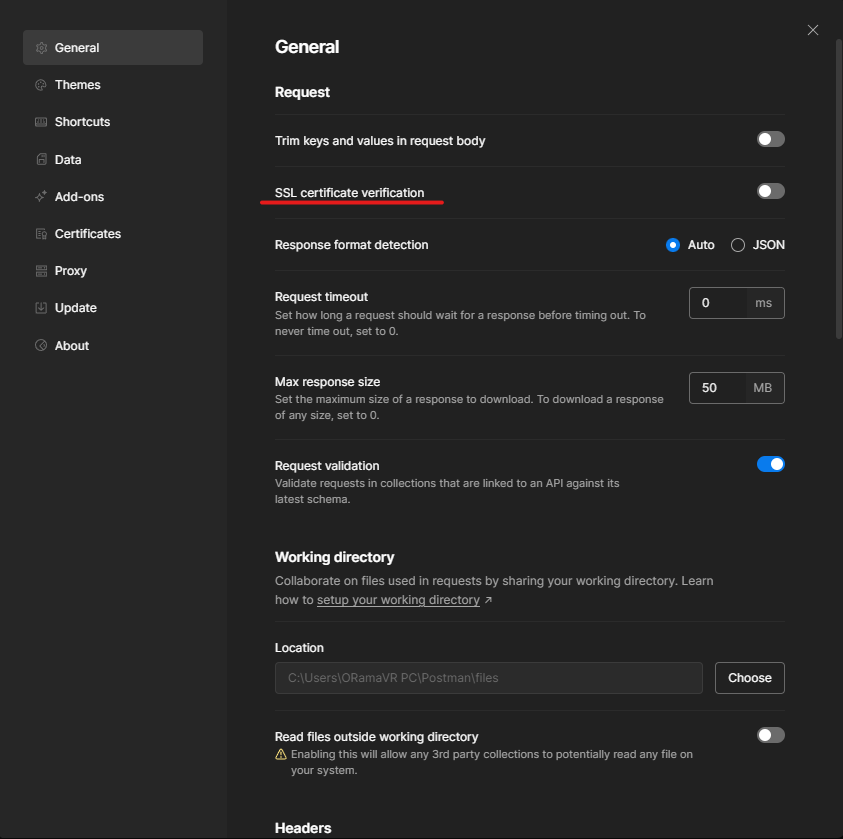Image resolution: width=843 pixels, height=839 pixels.
Task: Enable SSL certificate verification toggle
Action: click(770, 191)
